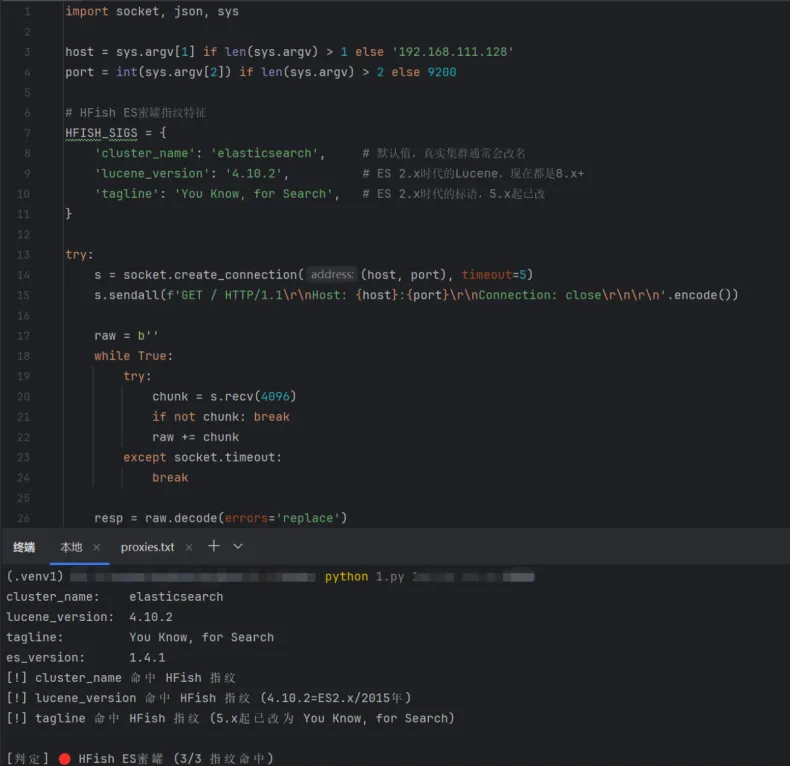The image size is (790, 767).
Task: Click the 'while True:' statement
Action: (x=134, y=356)
